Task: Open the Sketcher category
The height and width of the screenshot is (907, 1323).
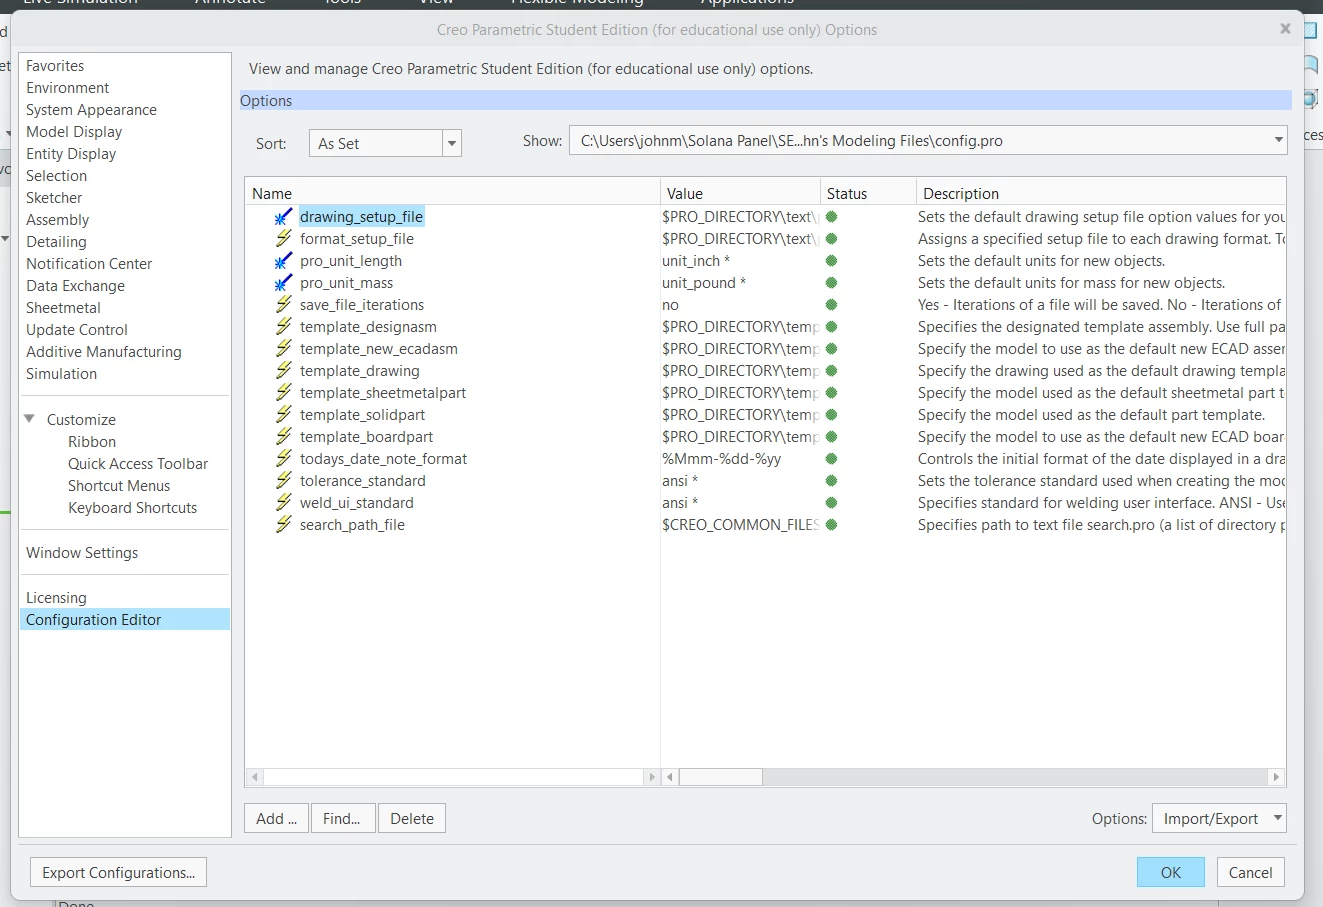Action: (54, 198)
